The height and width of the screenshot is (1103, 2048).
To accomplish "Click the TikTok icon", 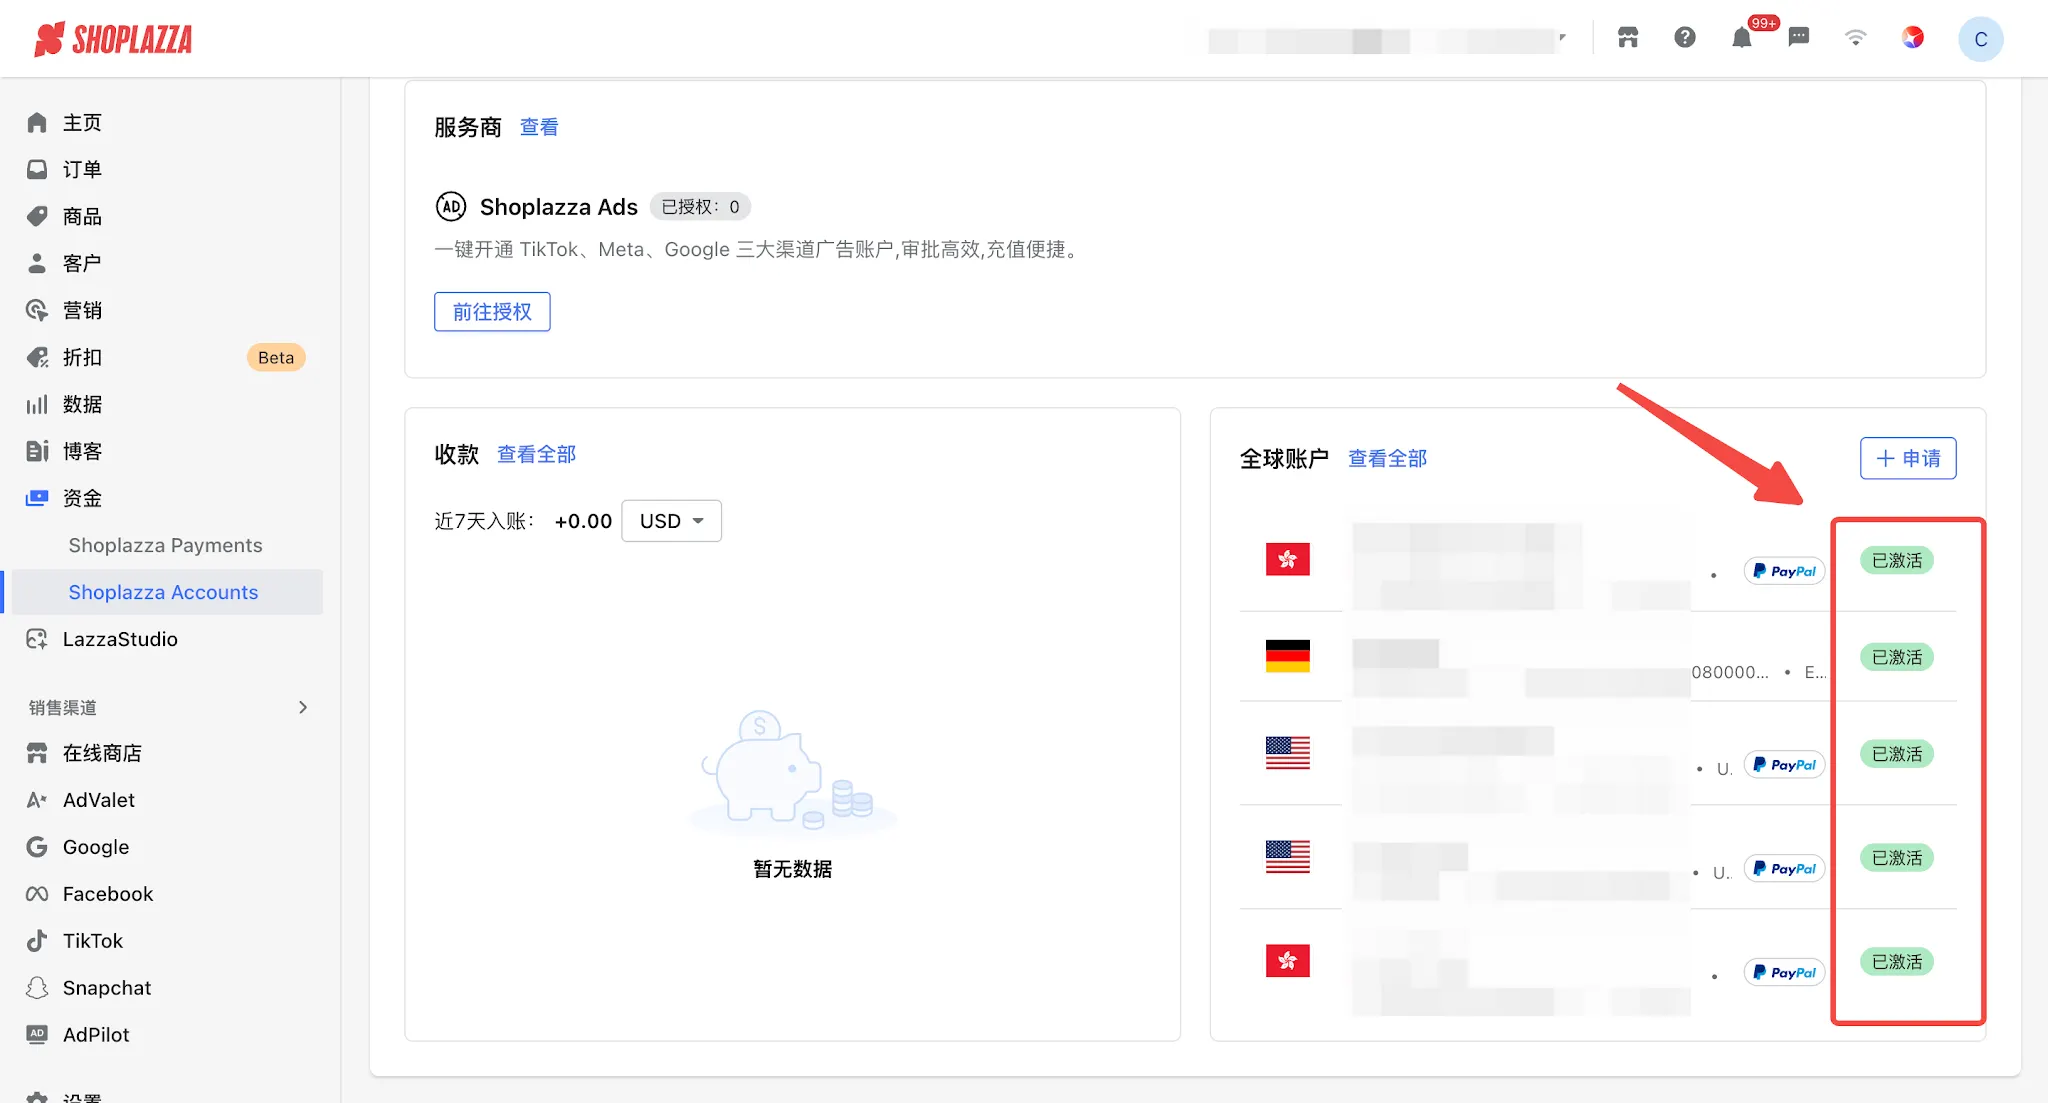I will (37, 941).
